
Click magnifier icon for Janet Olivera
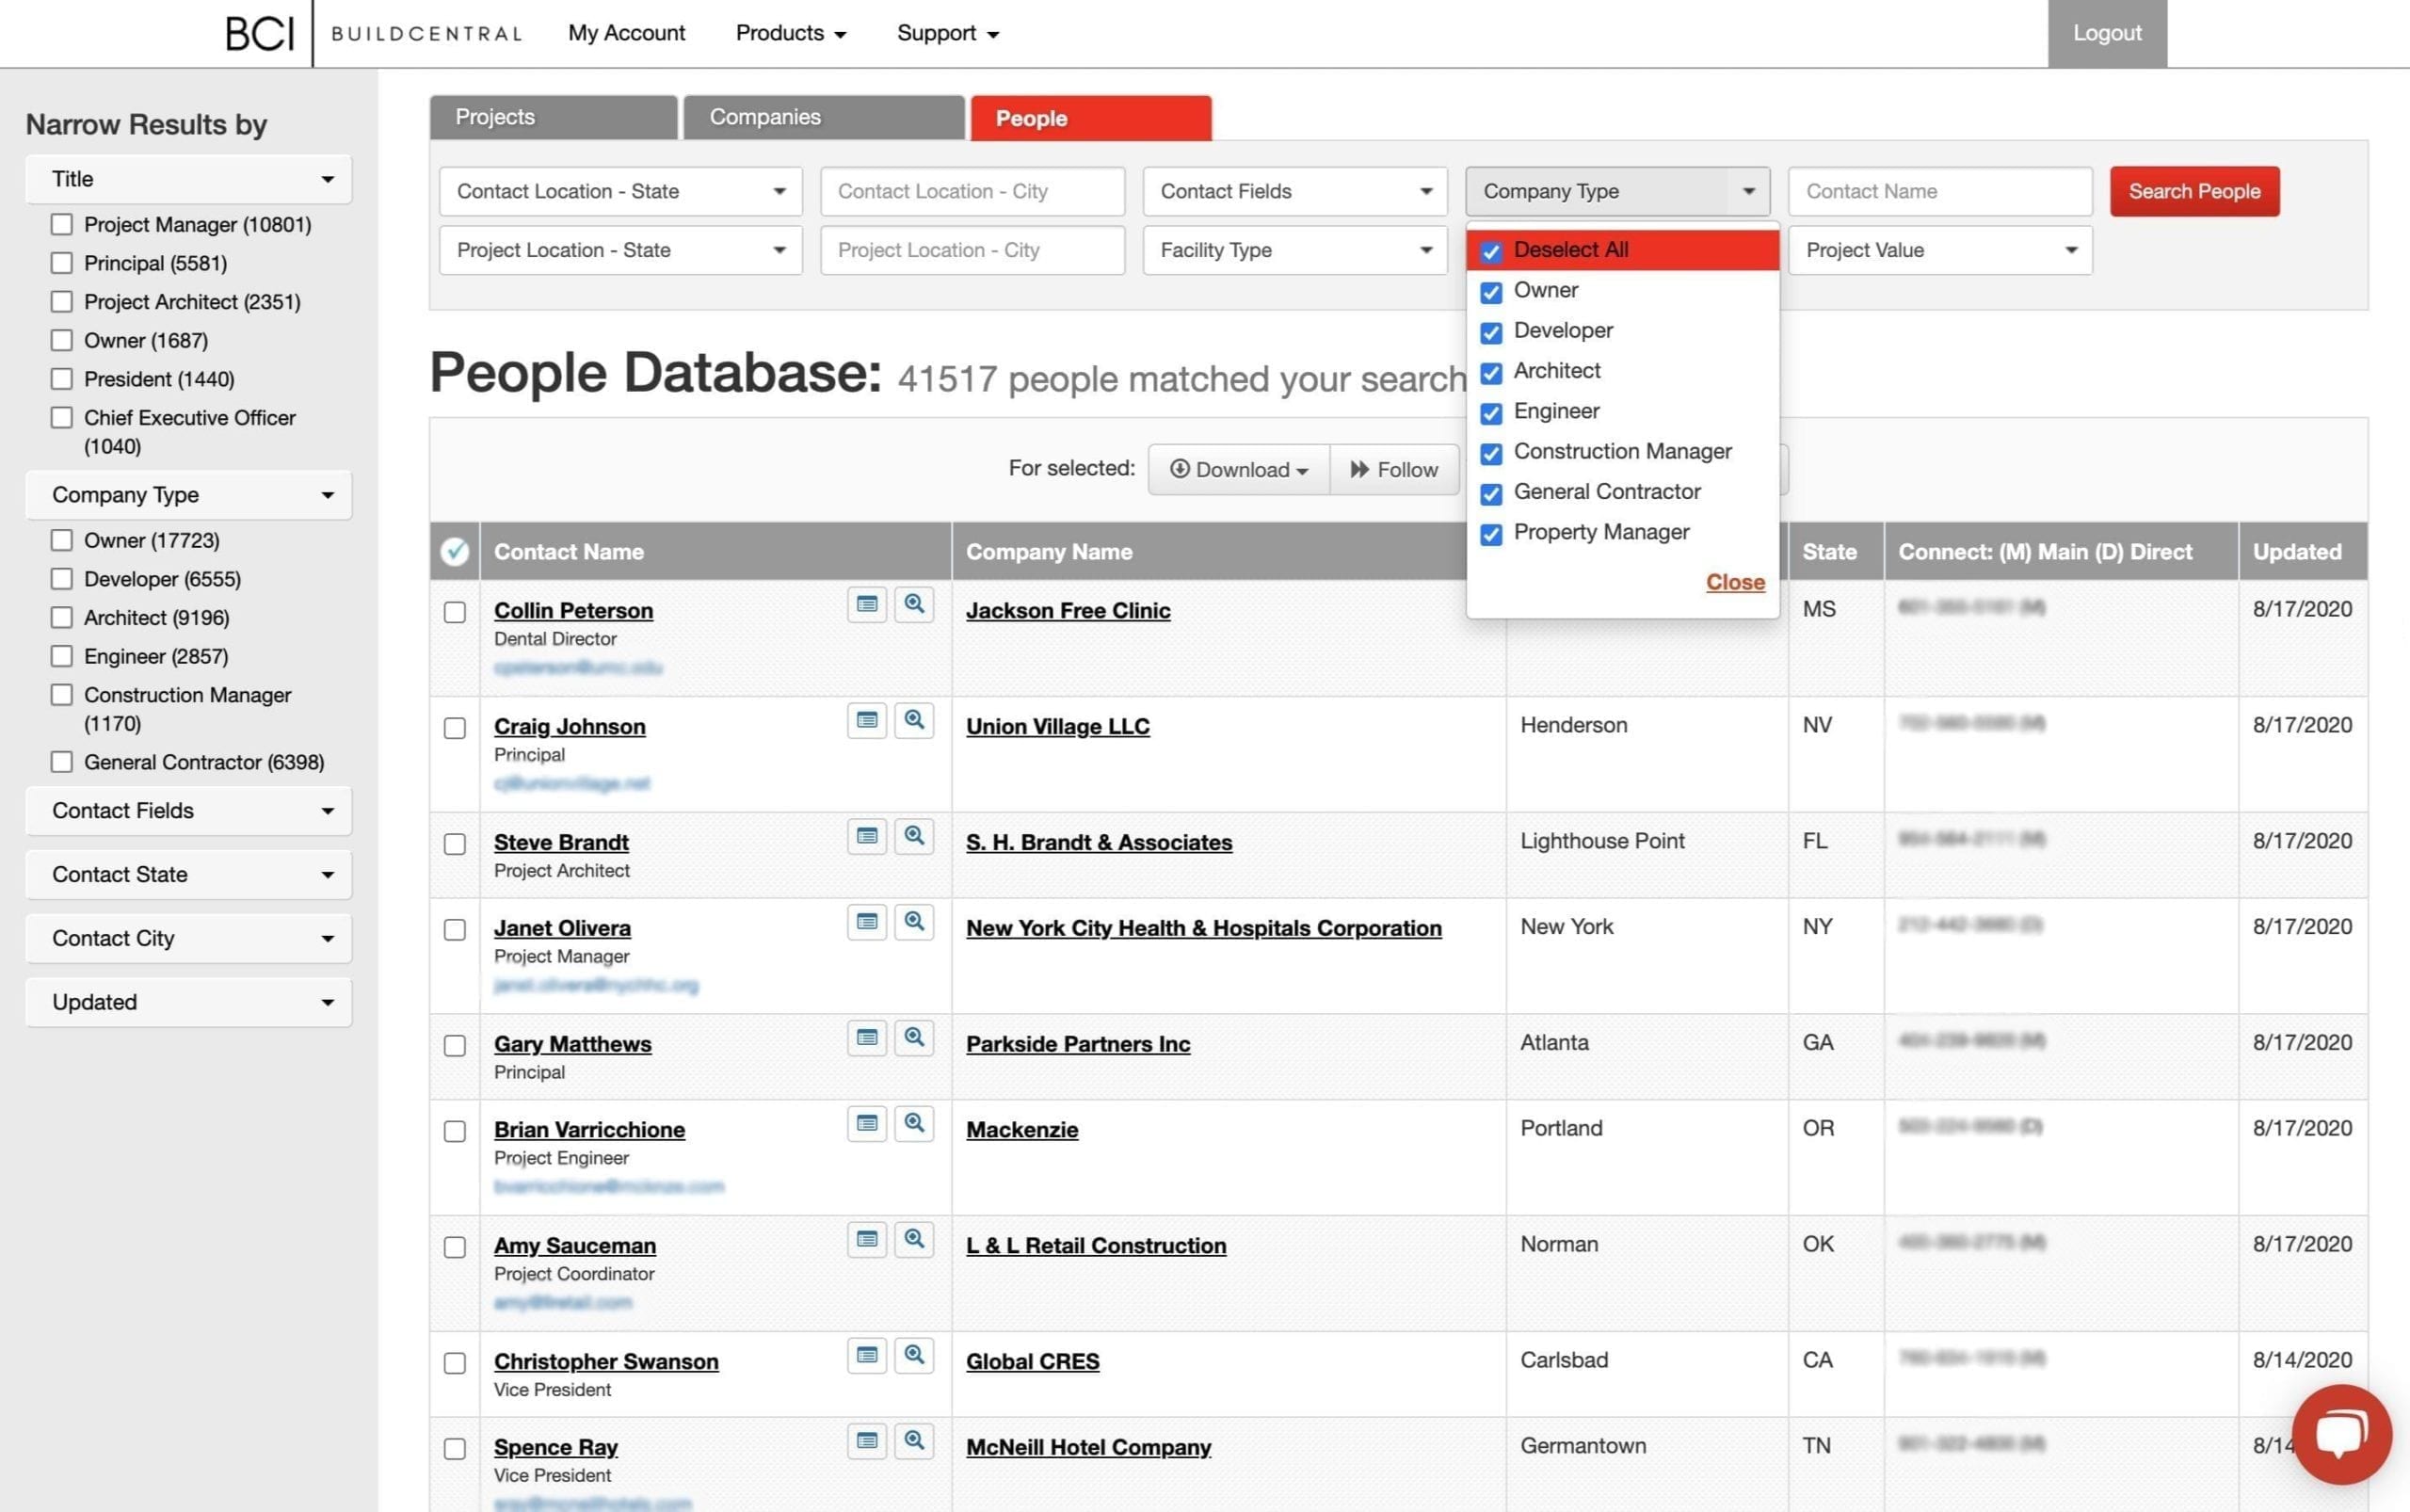[914, 922]
